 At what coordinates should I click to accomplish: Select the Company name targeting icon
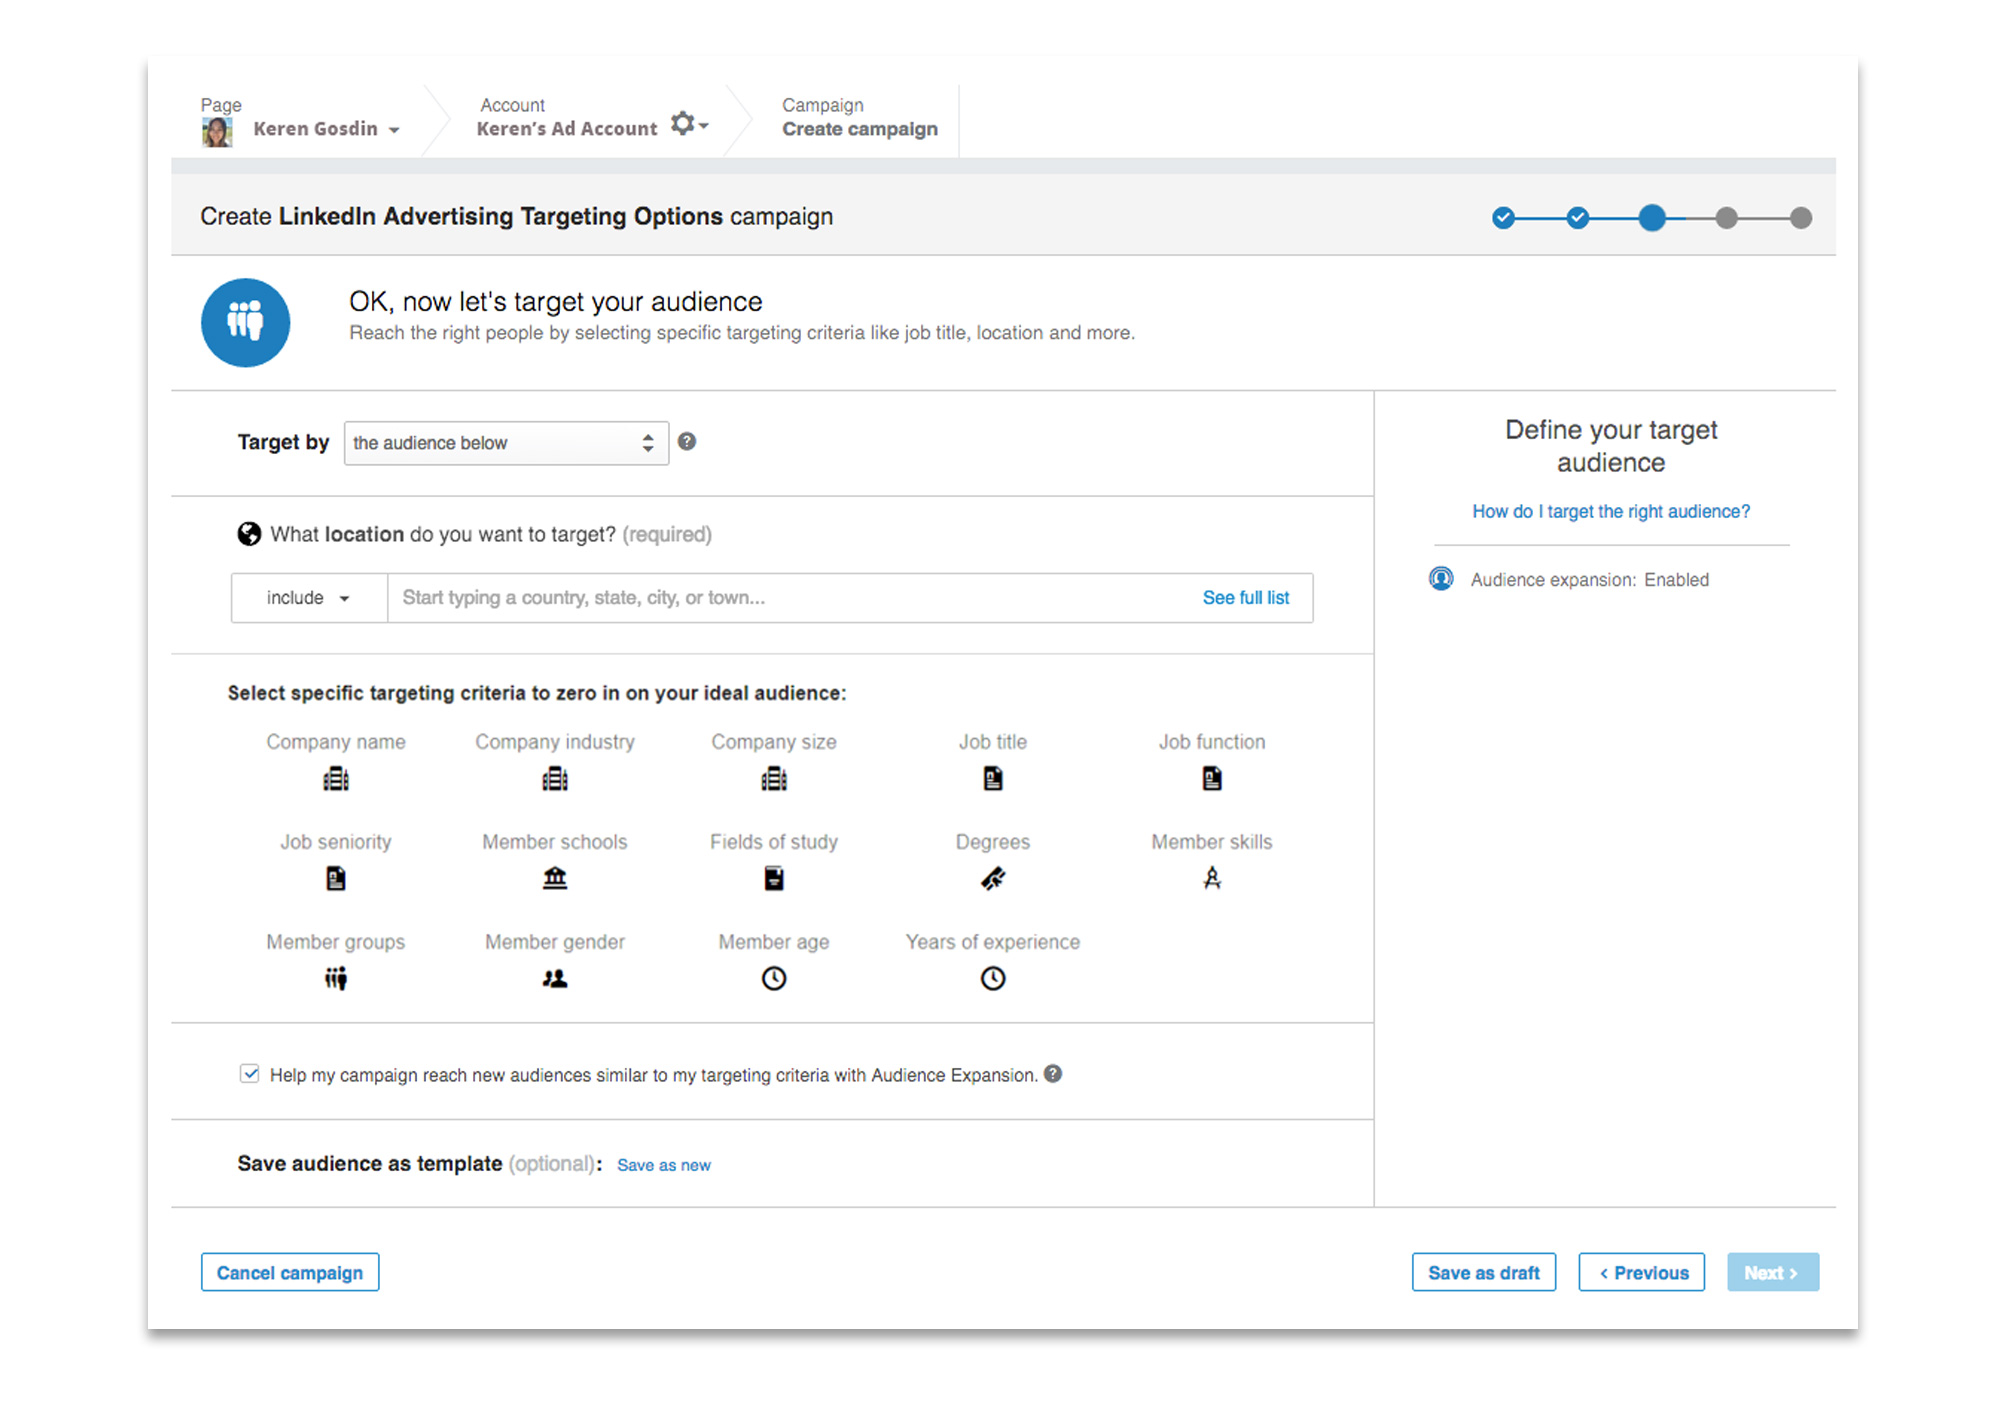336,779
